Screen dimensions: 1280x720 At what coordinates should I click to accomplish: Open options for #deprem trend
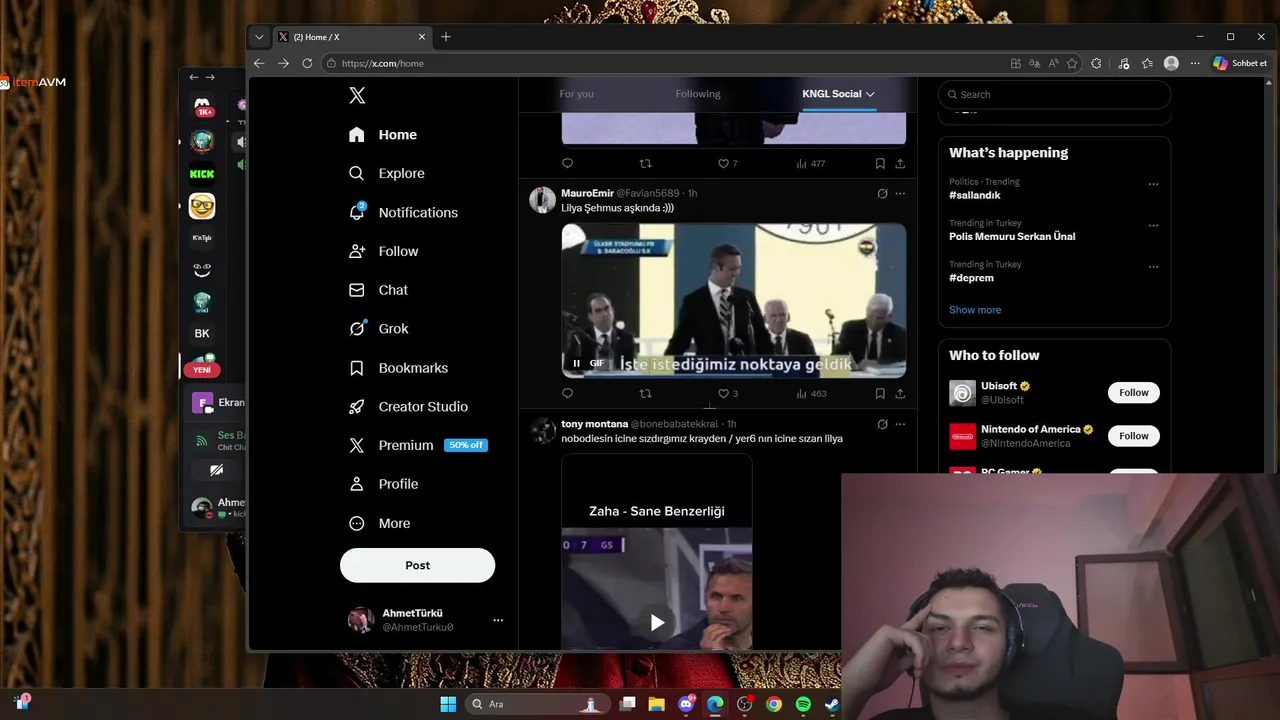1153,267
